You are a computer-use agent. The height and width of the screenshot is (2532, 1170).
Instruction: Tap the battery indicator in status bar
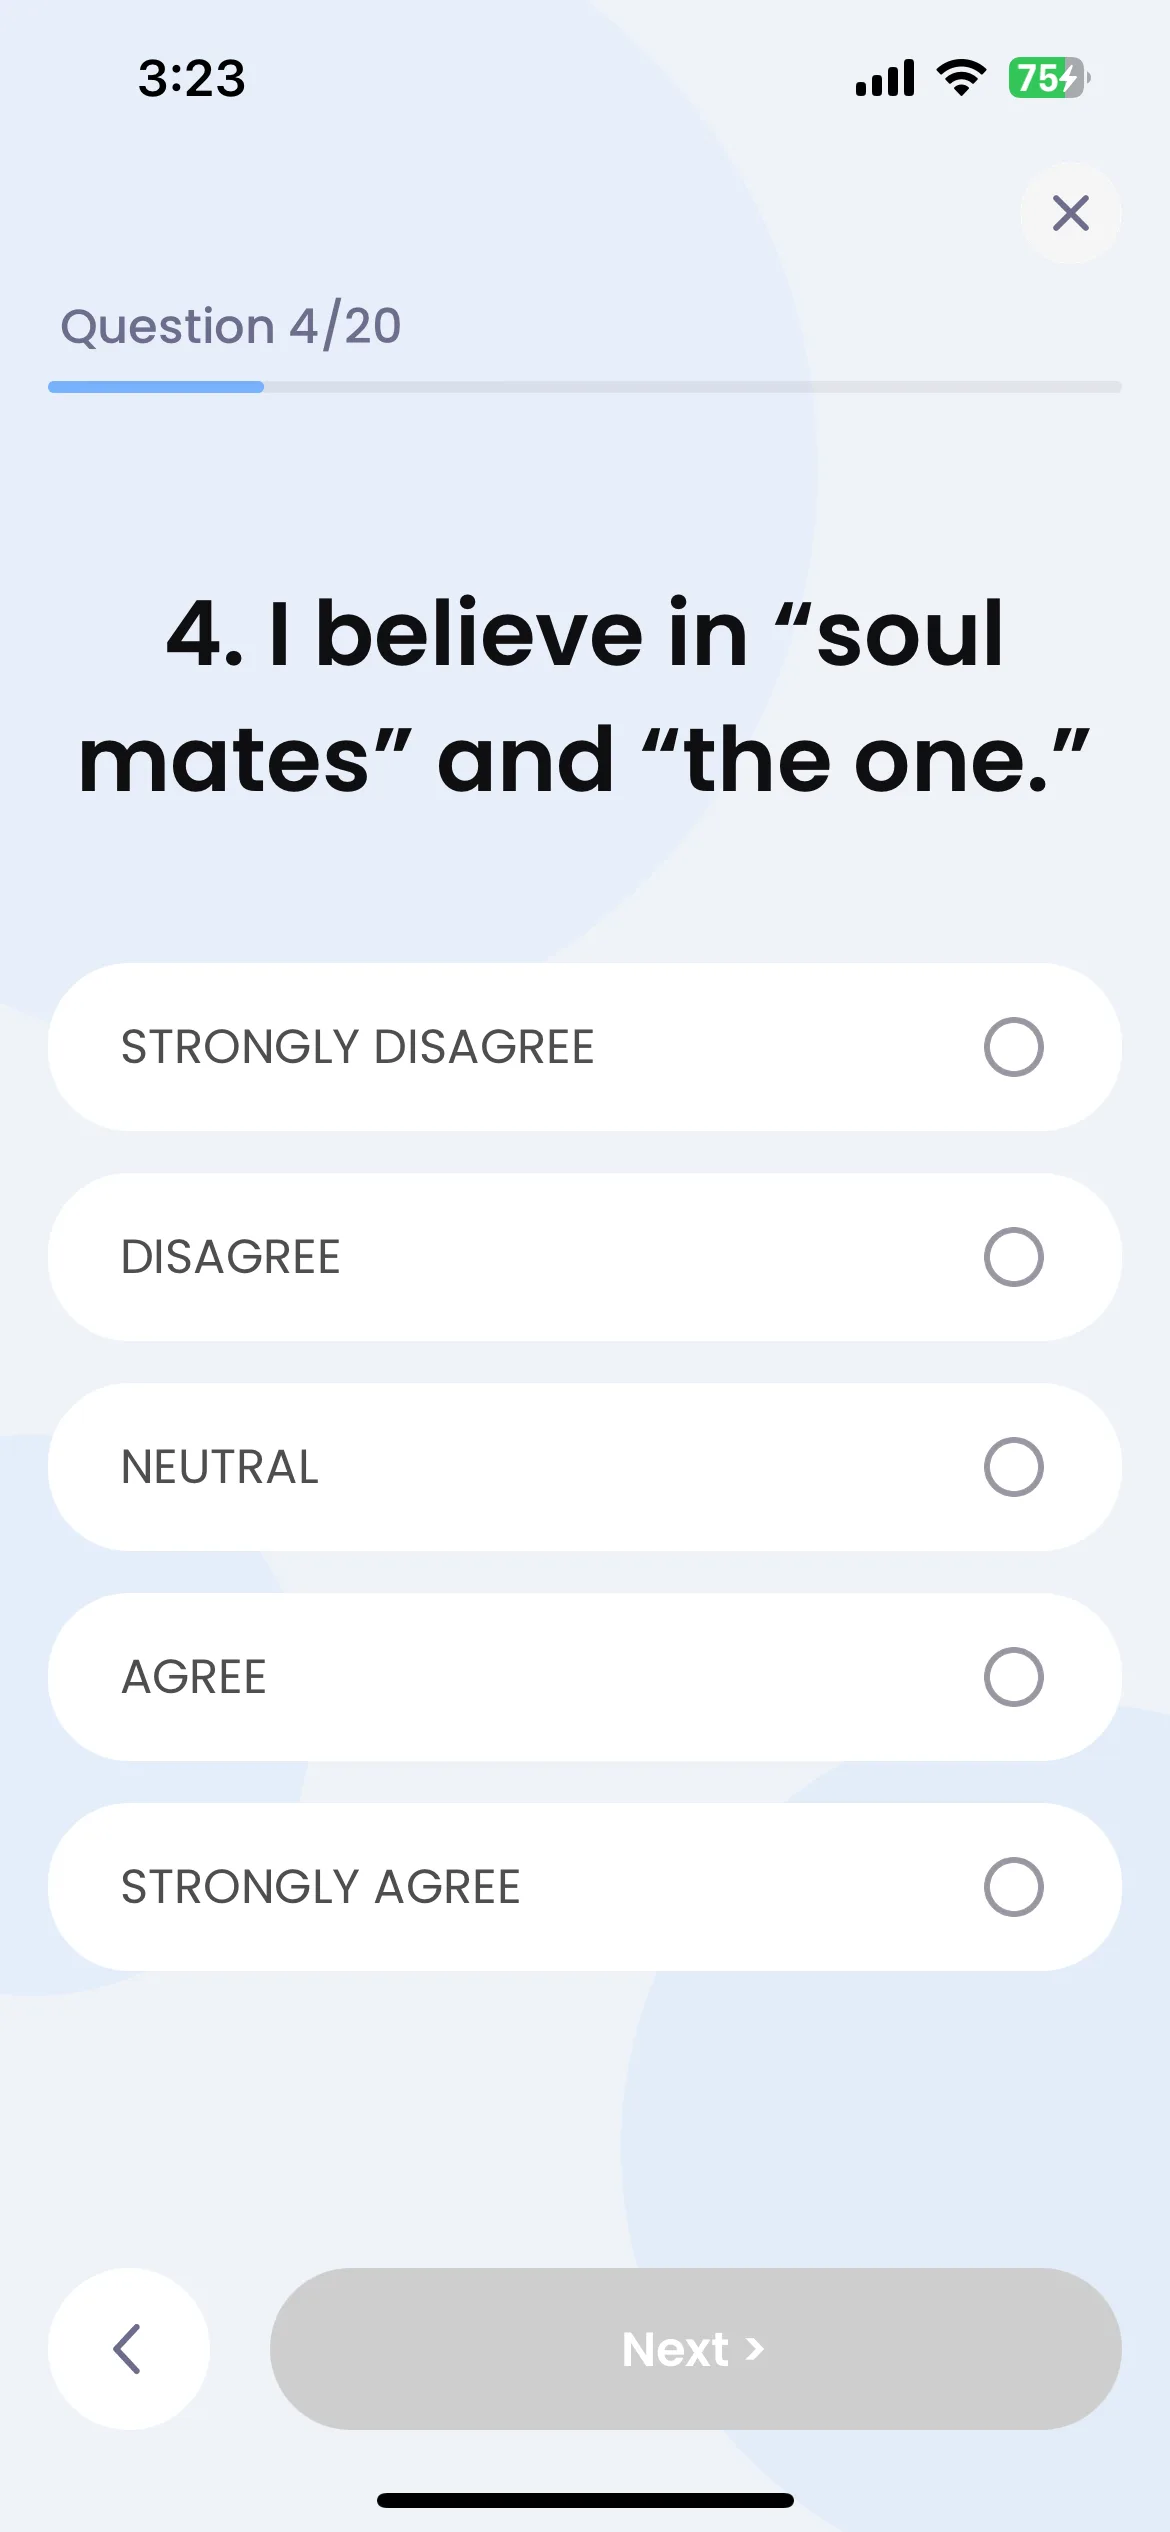[1048, 78]
